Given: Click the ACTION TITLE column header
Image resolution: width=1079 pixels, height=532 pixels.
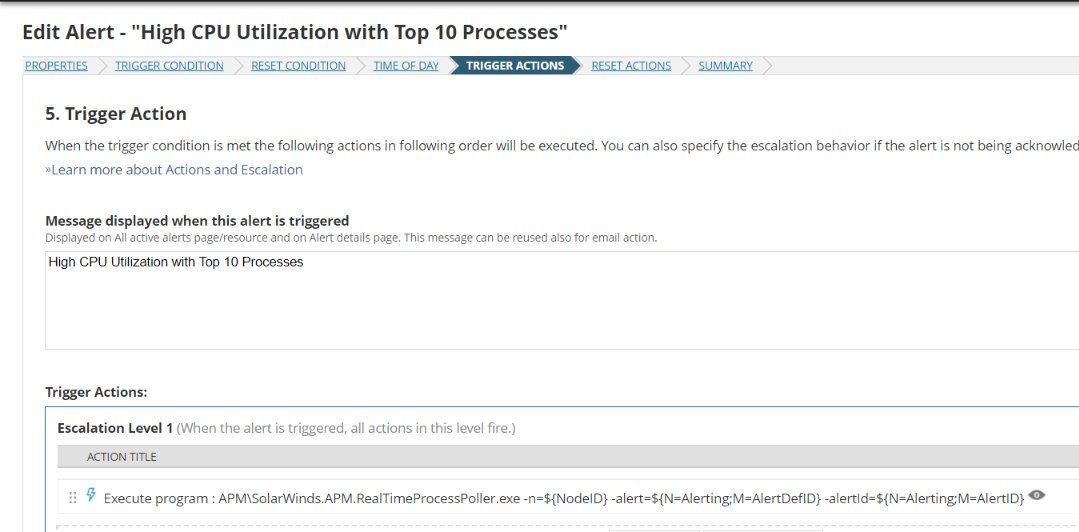Looking at the screenshot, I should (x=121, y=457).
